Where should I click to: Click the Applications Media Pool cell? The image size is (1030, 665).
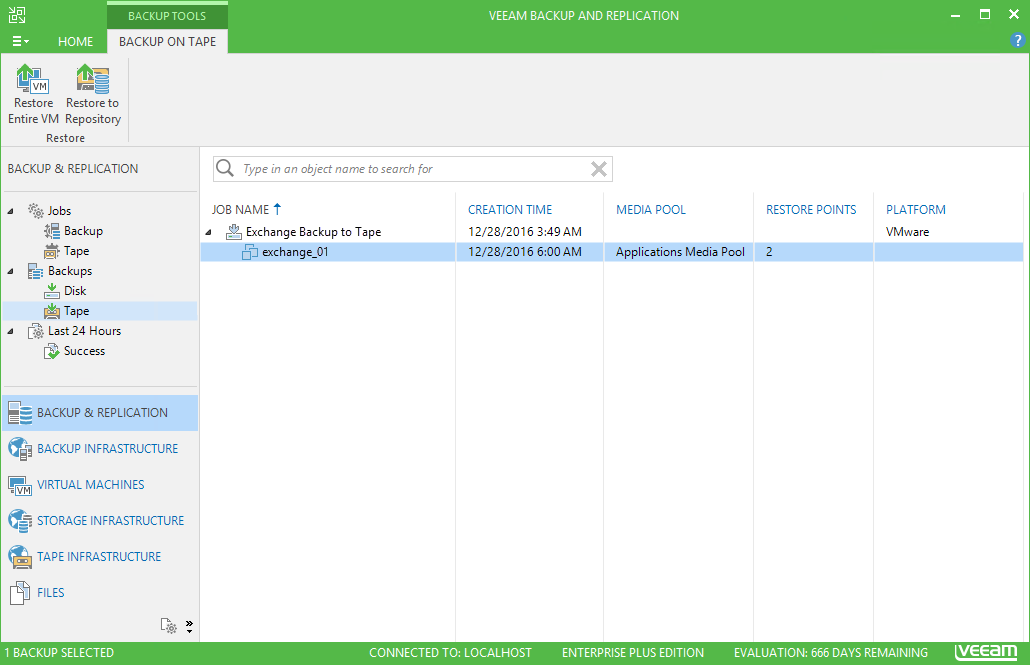(x=680, y=252)
